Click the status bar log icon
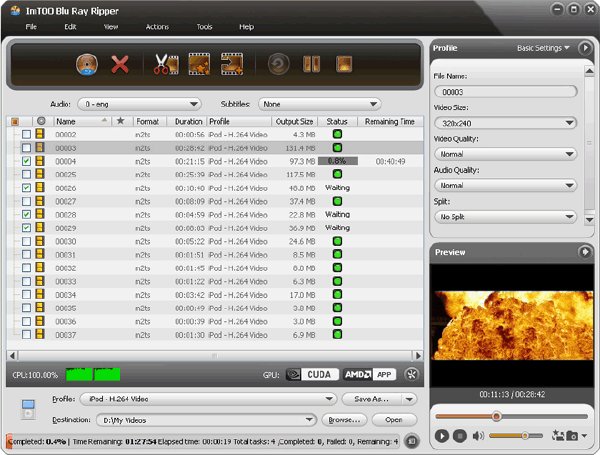This screenshot has width=600, height=455. (x=411, y=441)
